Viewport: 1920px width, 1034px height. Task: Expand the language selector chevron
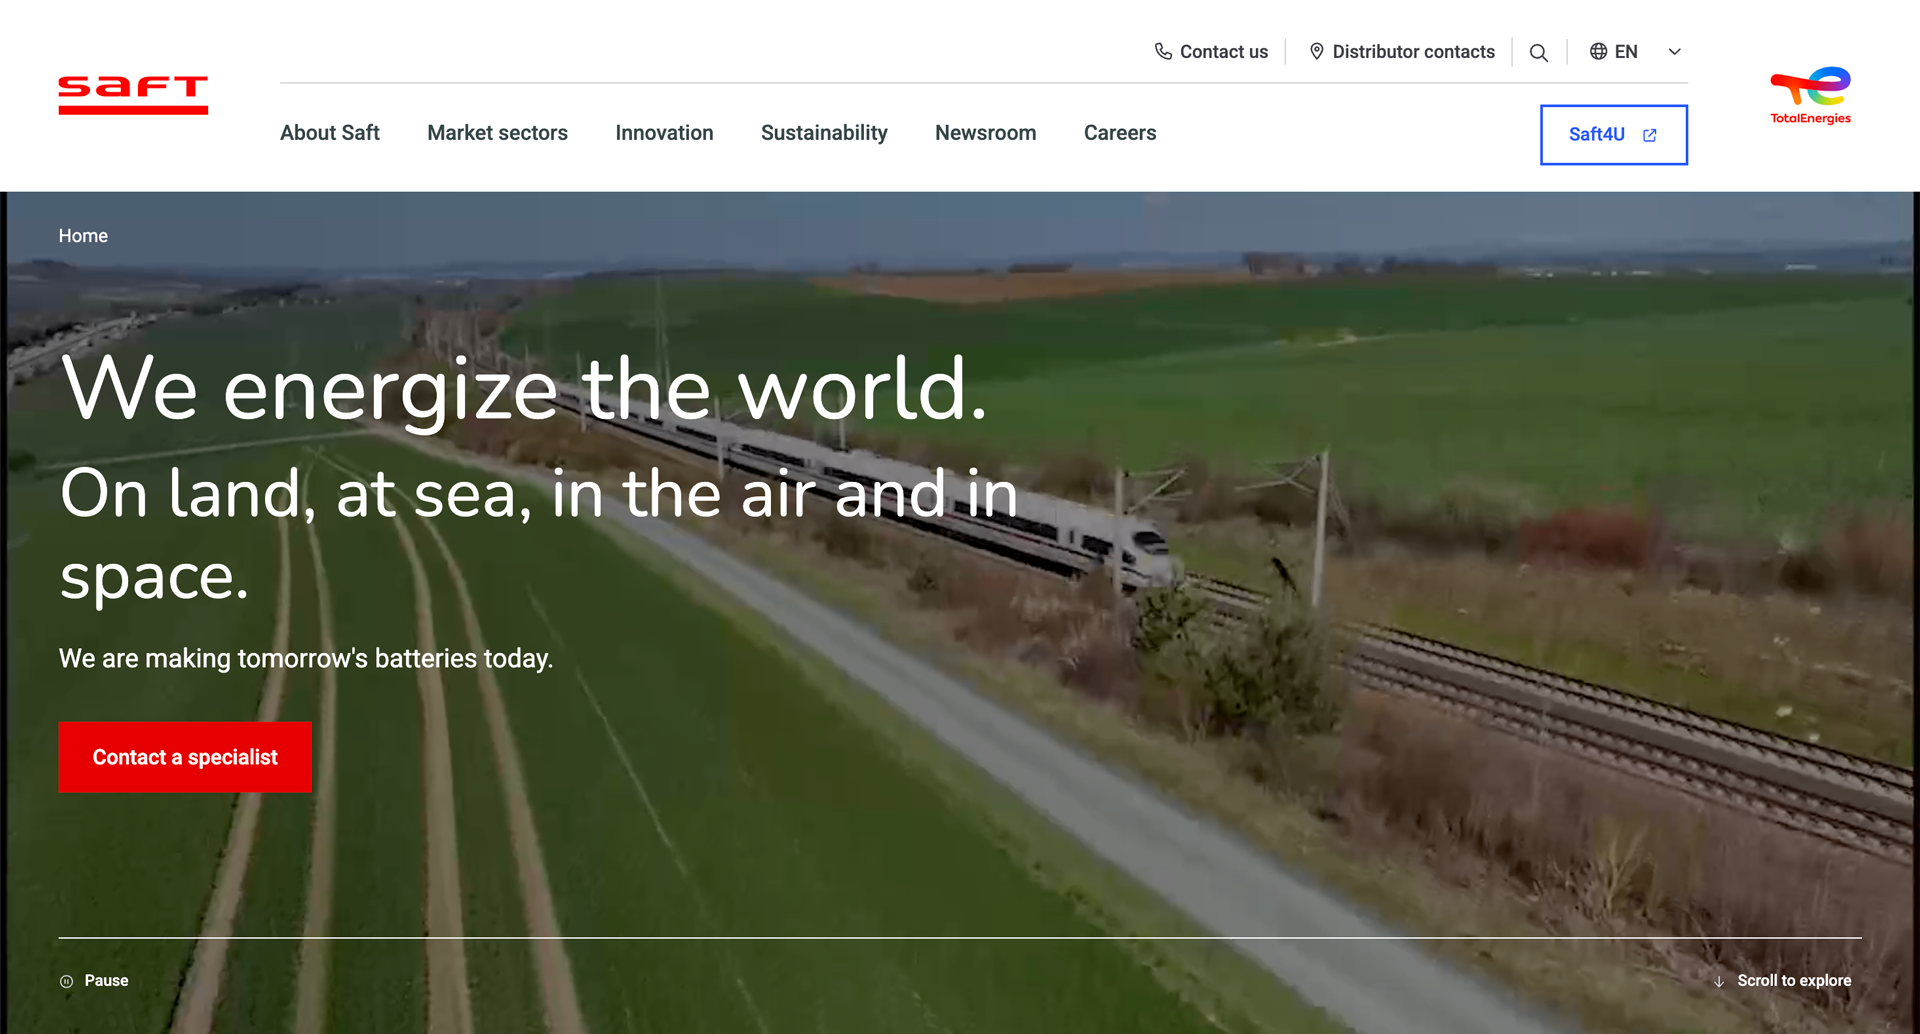pos(1673,51)
